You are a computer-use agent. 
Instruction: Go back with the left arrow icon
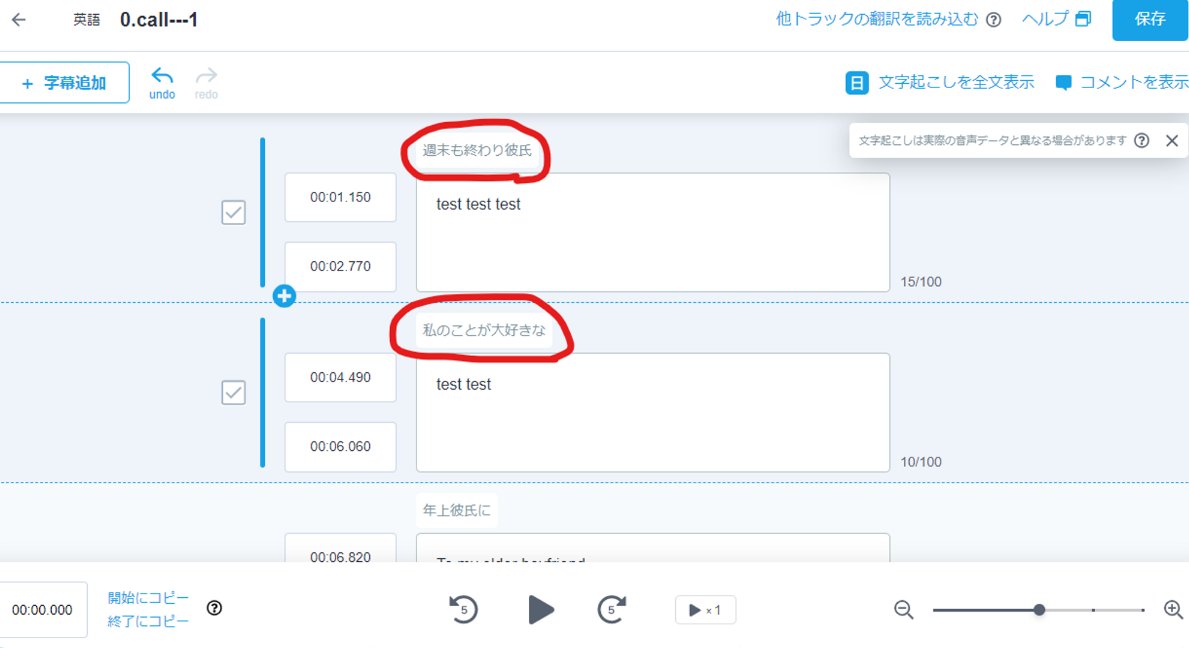coord(19,20)
